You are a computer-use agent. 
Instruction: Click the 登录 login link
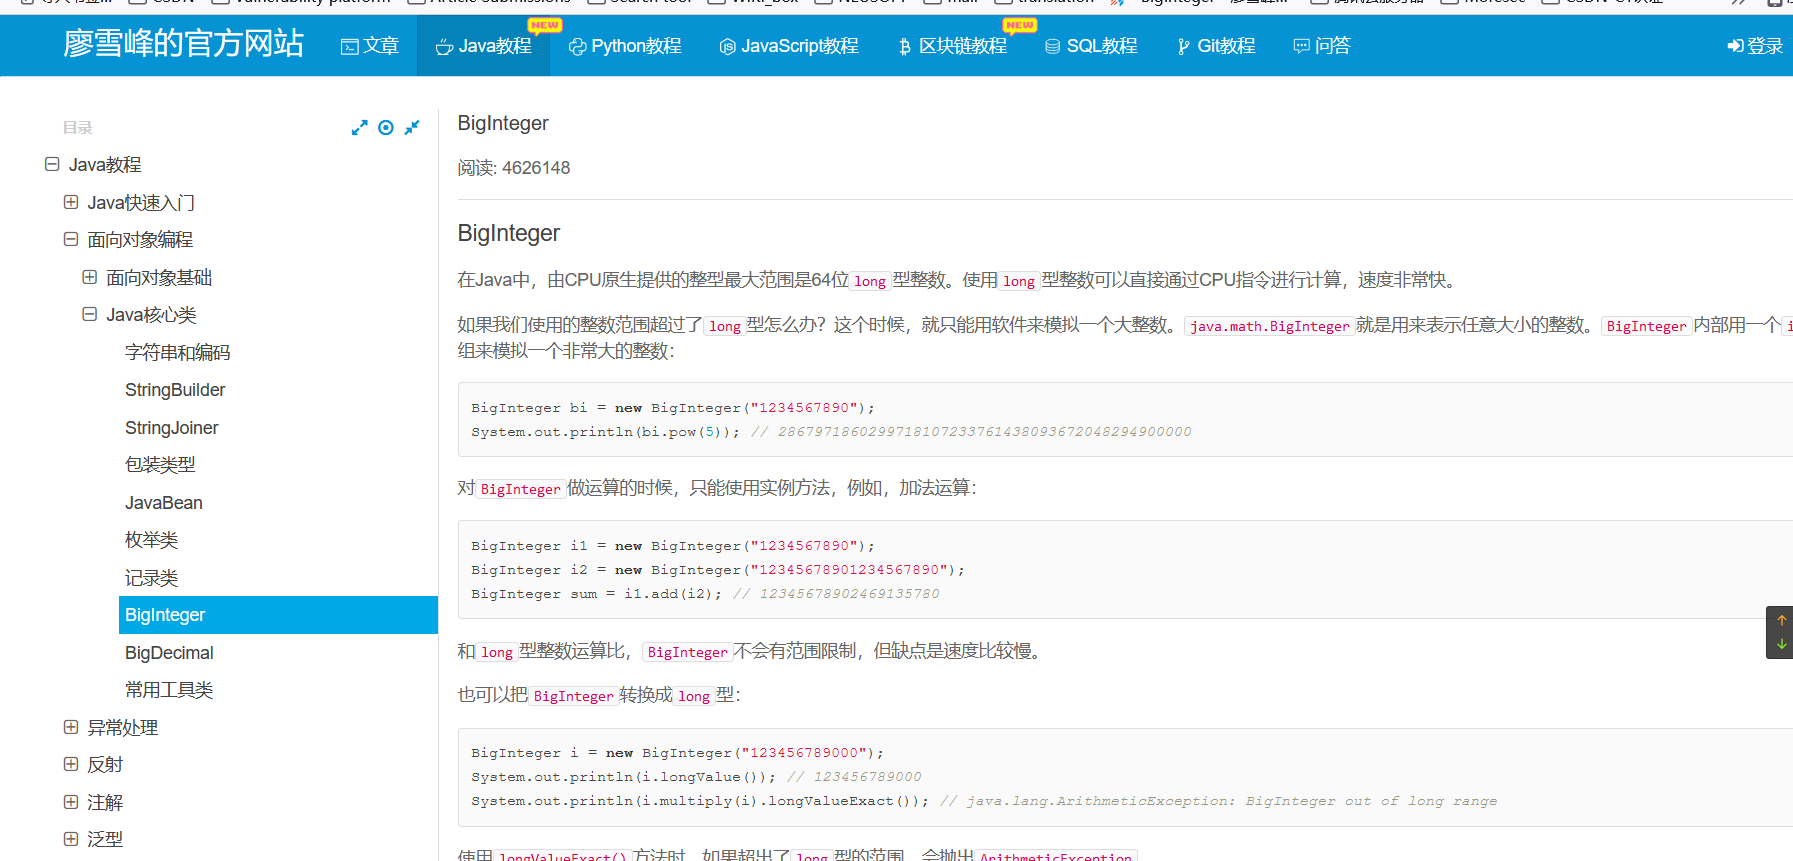(x=1755, y=46)
